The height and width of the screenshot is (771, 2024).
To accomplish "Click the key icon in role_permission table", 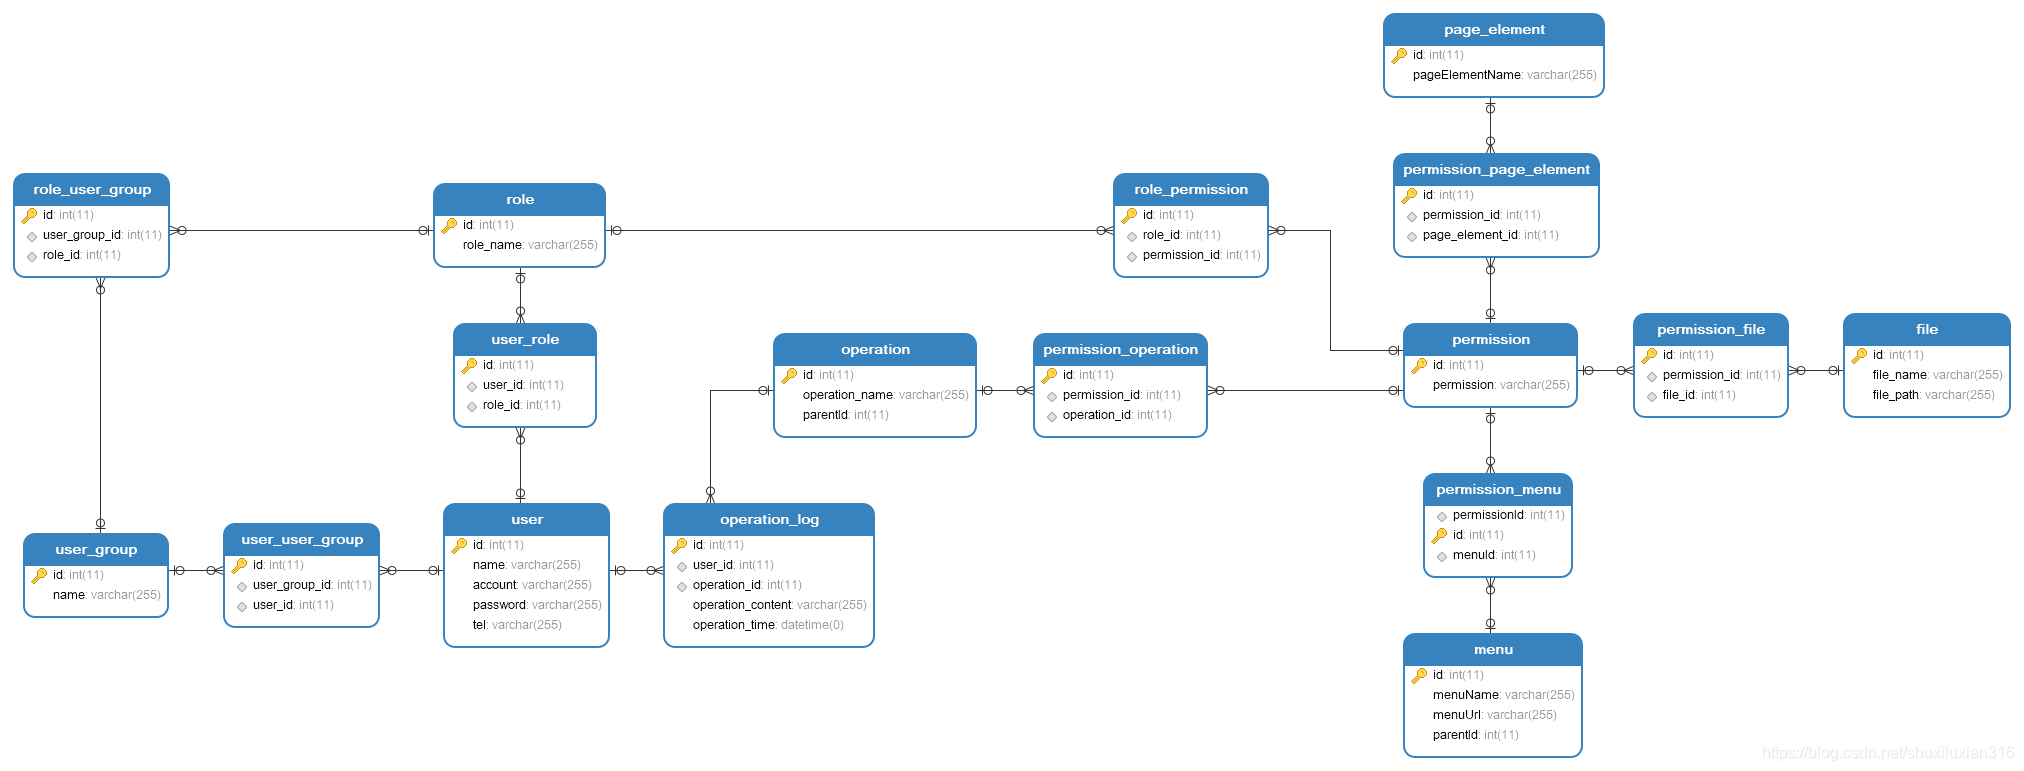I will coord(1129,215).
